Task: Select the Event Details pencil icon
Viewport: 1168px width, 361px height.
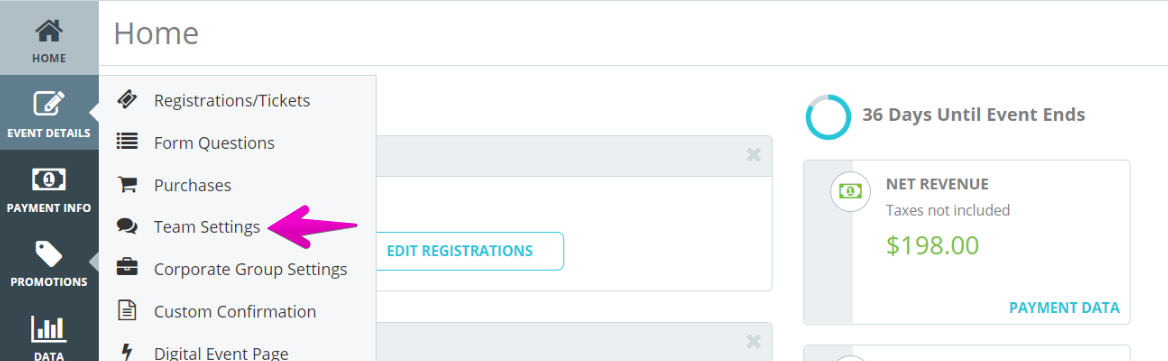Action: coord(49,103)
